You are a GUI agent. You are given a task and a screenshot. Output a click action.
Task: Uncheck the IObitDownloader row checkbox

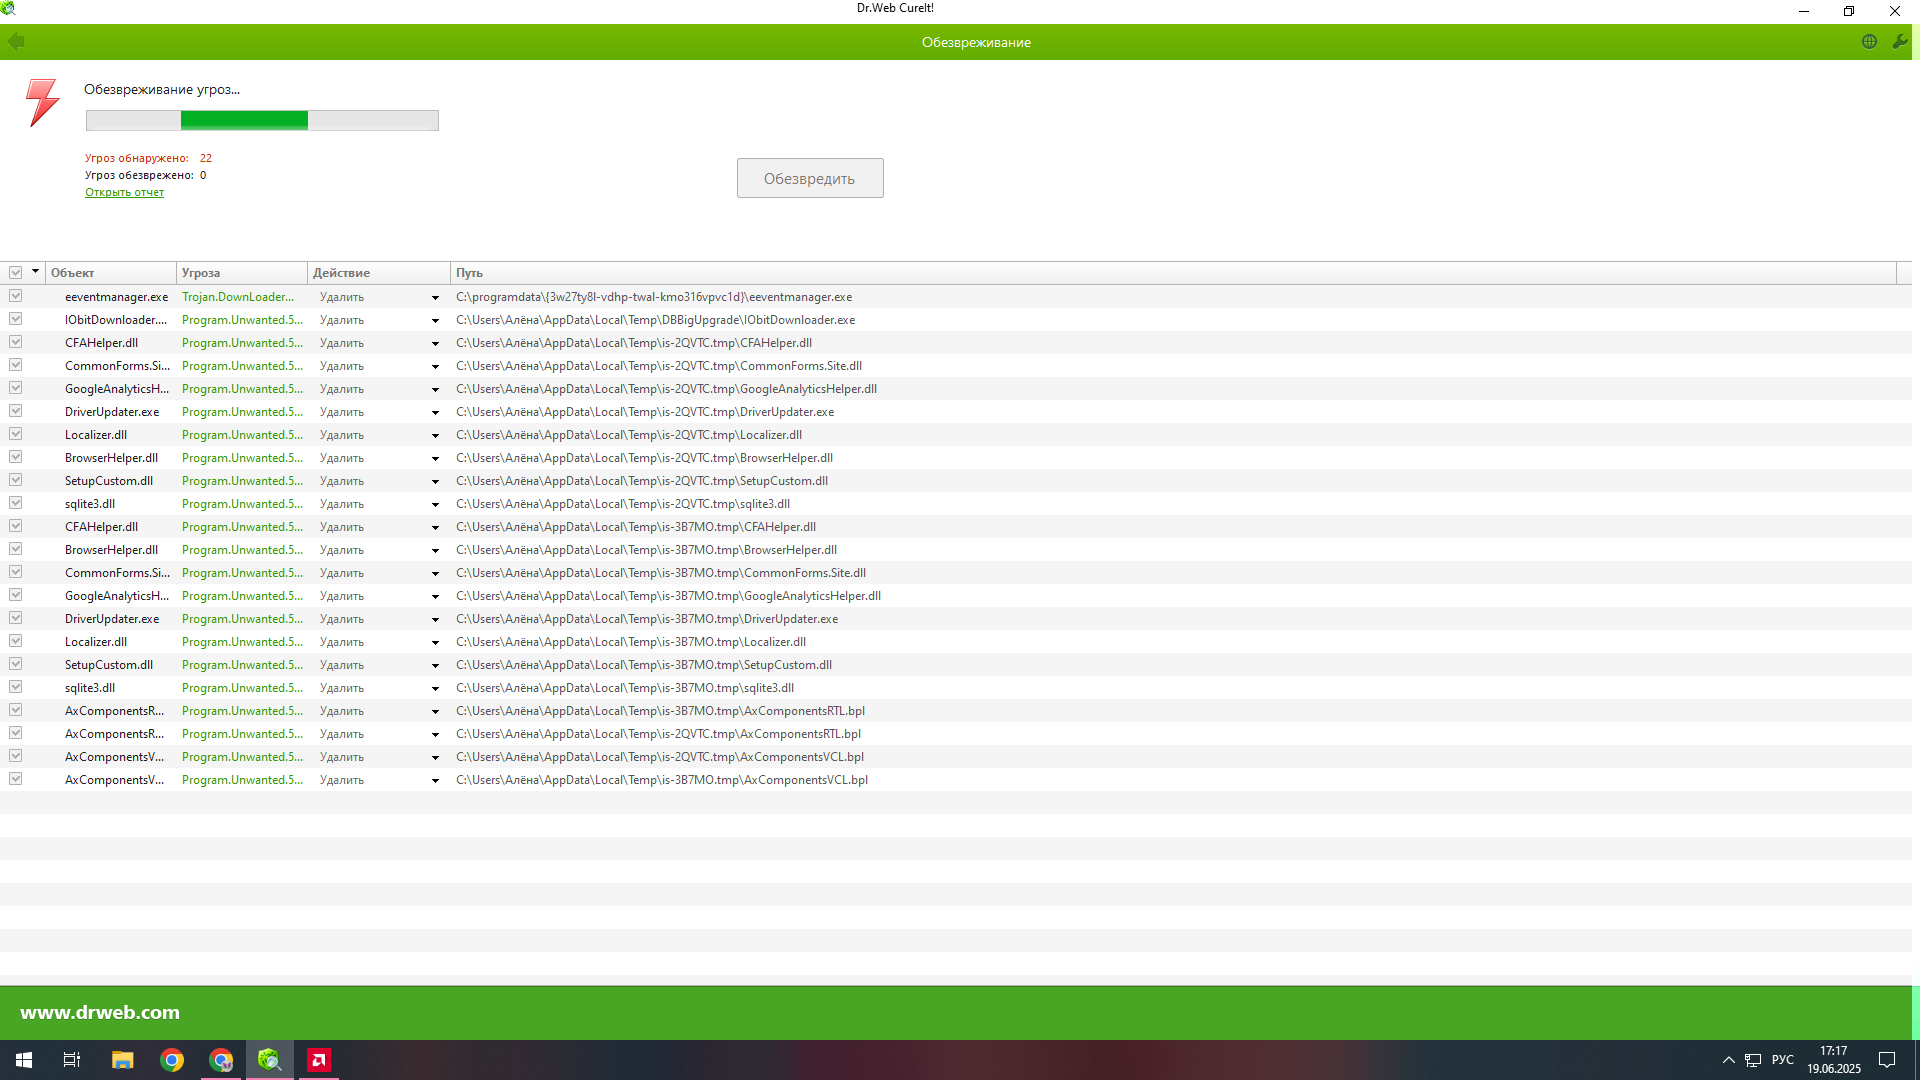pos(16,319)
